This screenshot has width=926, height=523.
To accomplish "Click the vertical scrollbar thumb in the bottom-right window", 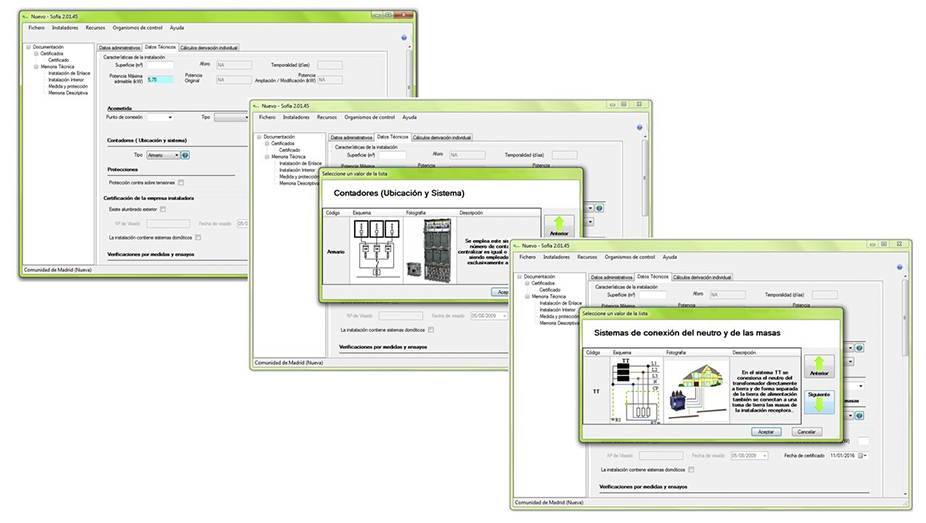I will pyautogui.click(x=904, y=318).
